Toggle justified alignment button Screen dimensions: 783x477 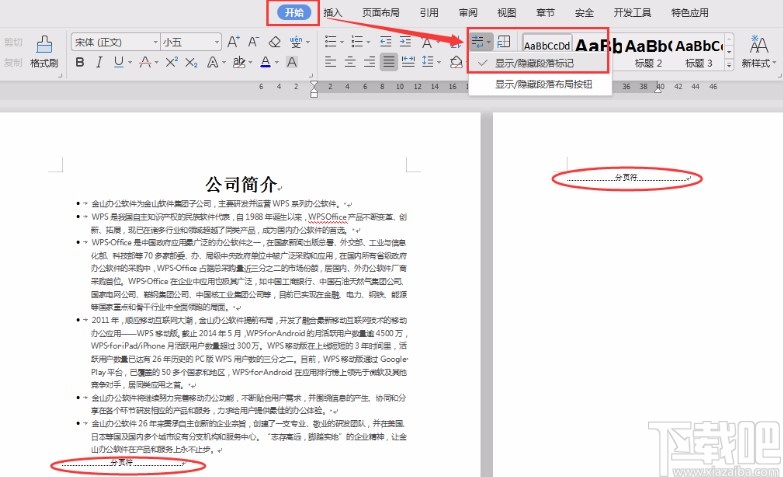pyautogui.click(x=389, y=62)
